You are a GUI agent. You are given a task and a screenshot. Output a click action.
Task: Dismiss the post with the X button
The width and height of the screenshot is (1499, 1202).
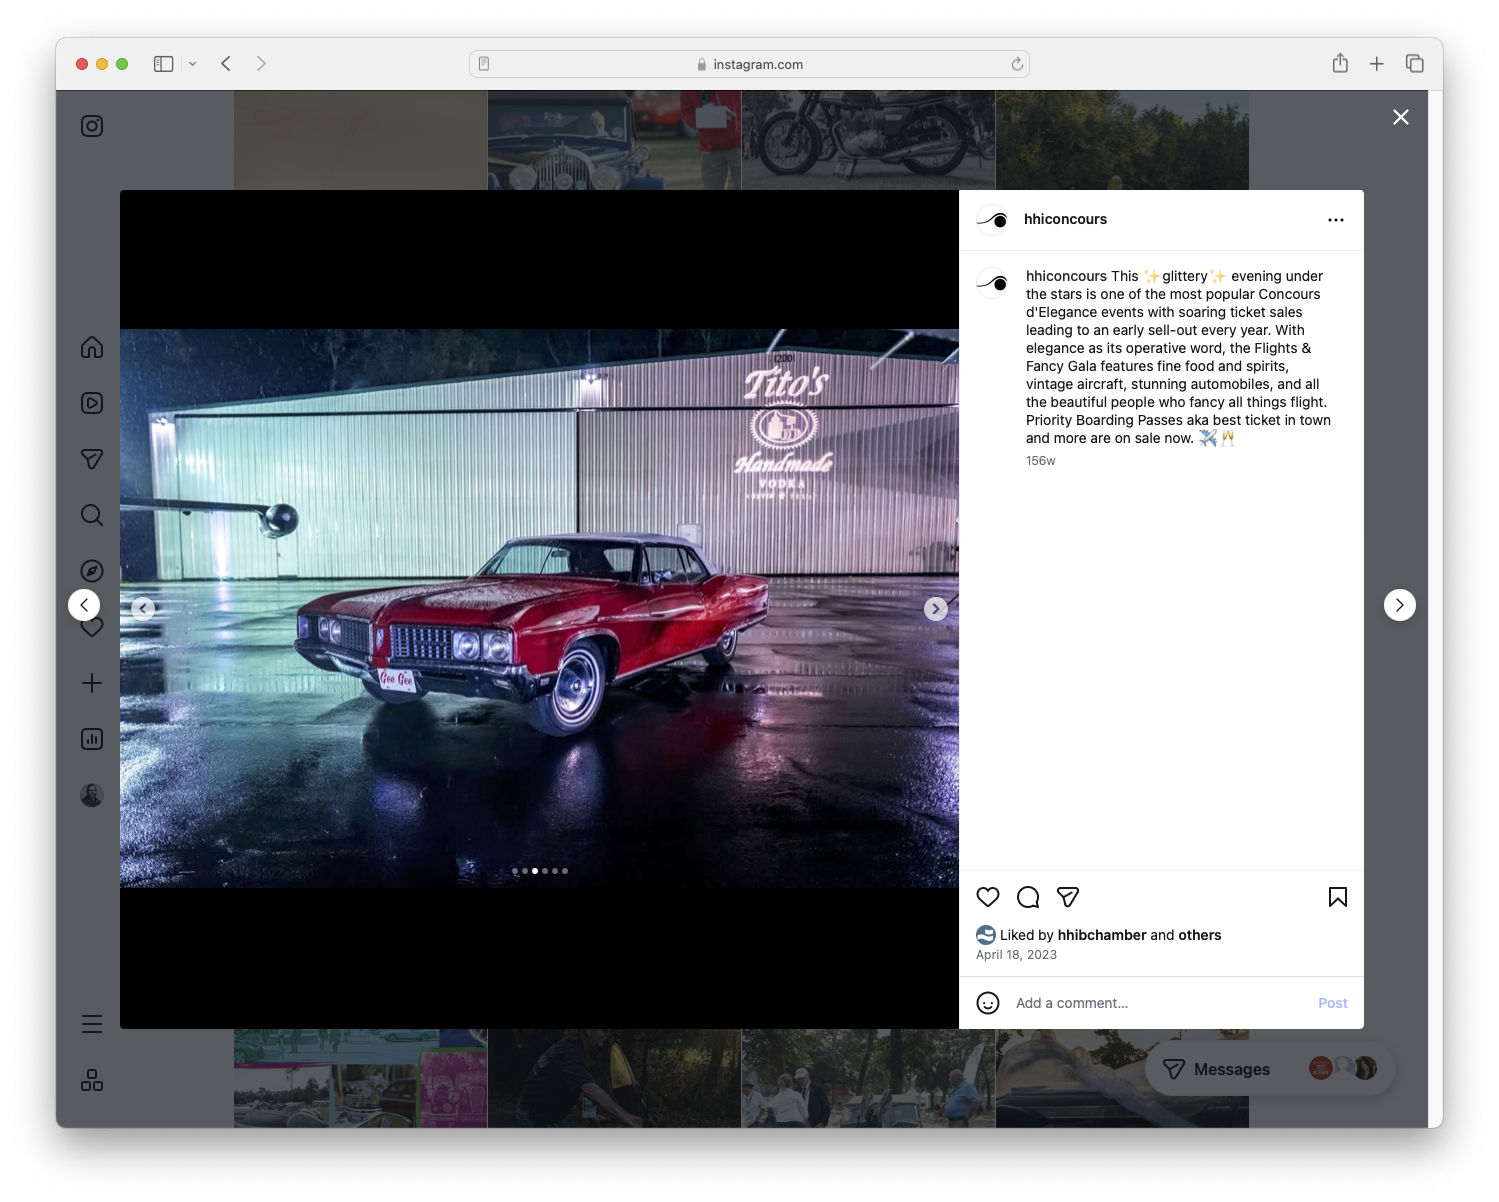1400,117
